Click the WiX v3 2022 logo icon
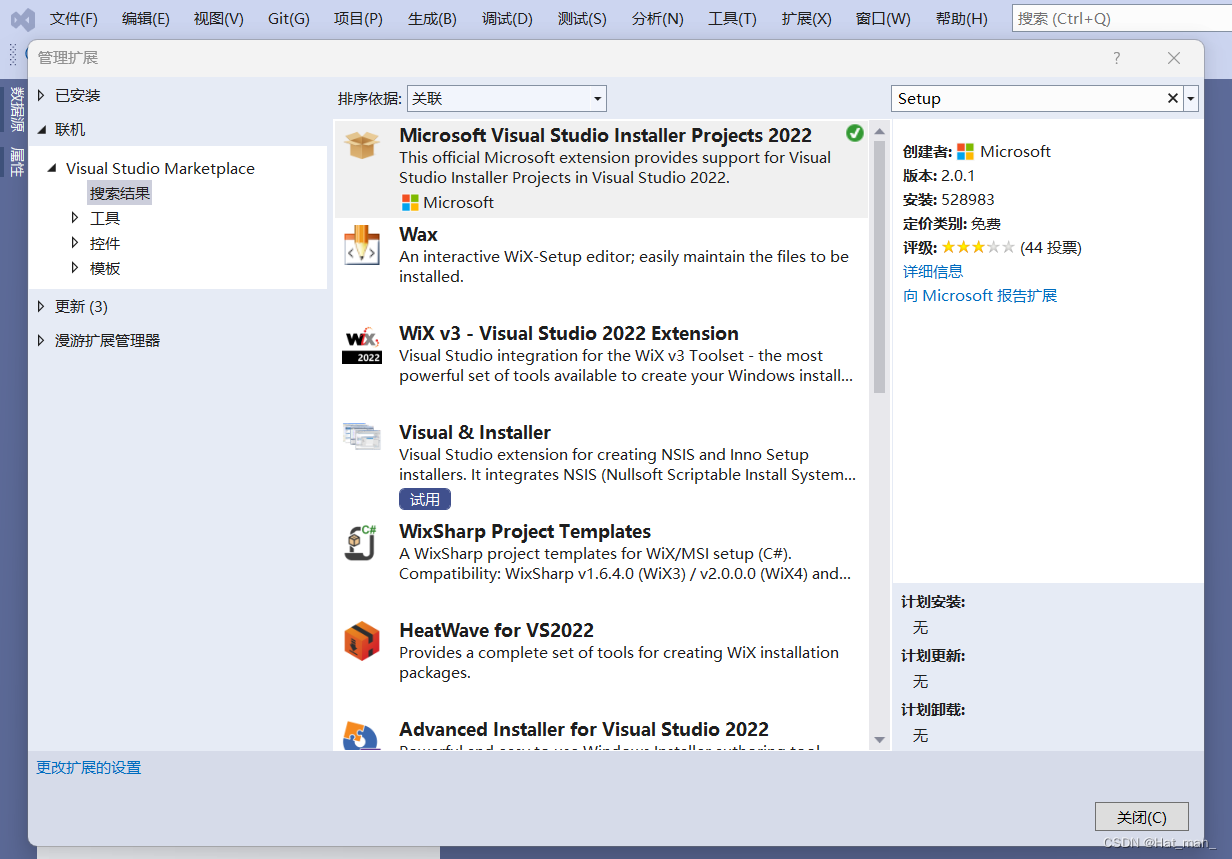 362,344
